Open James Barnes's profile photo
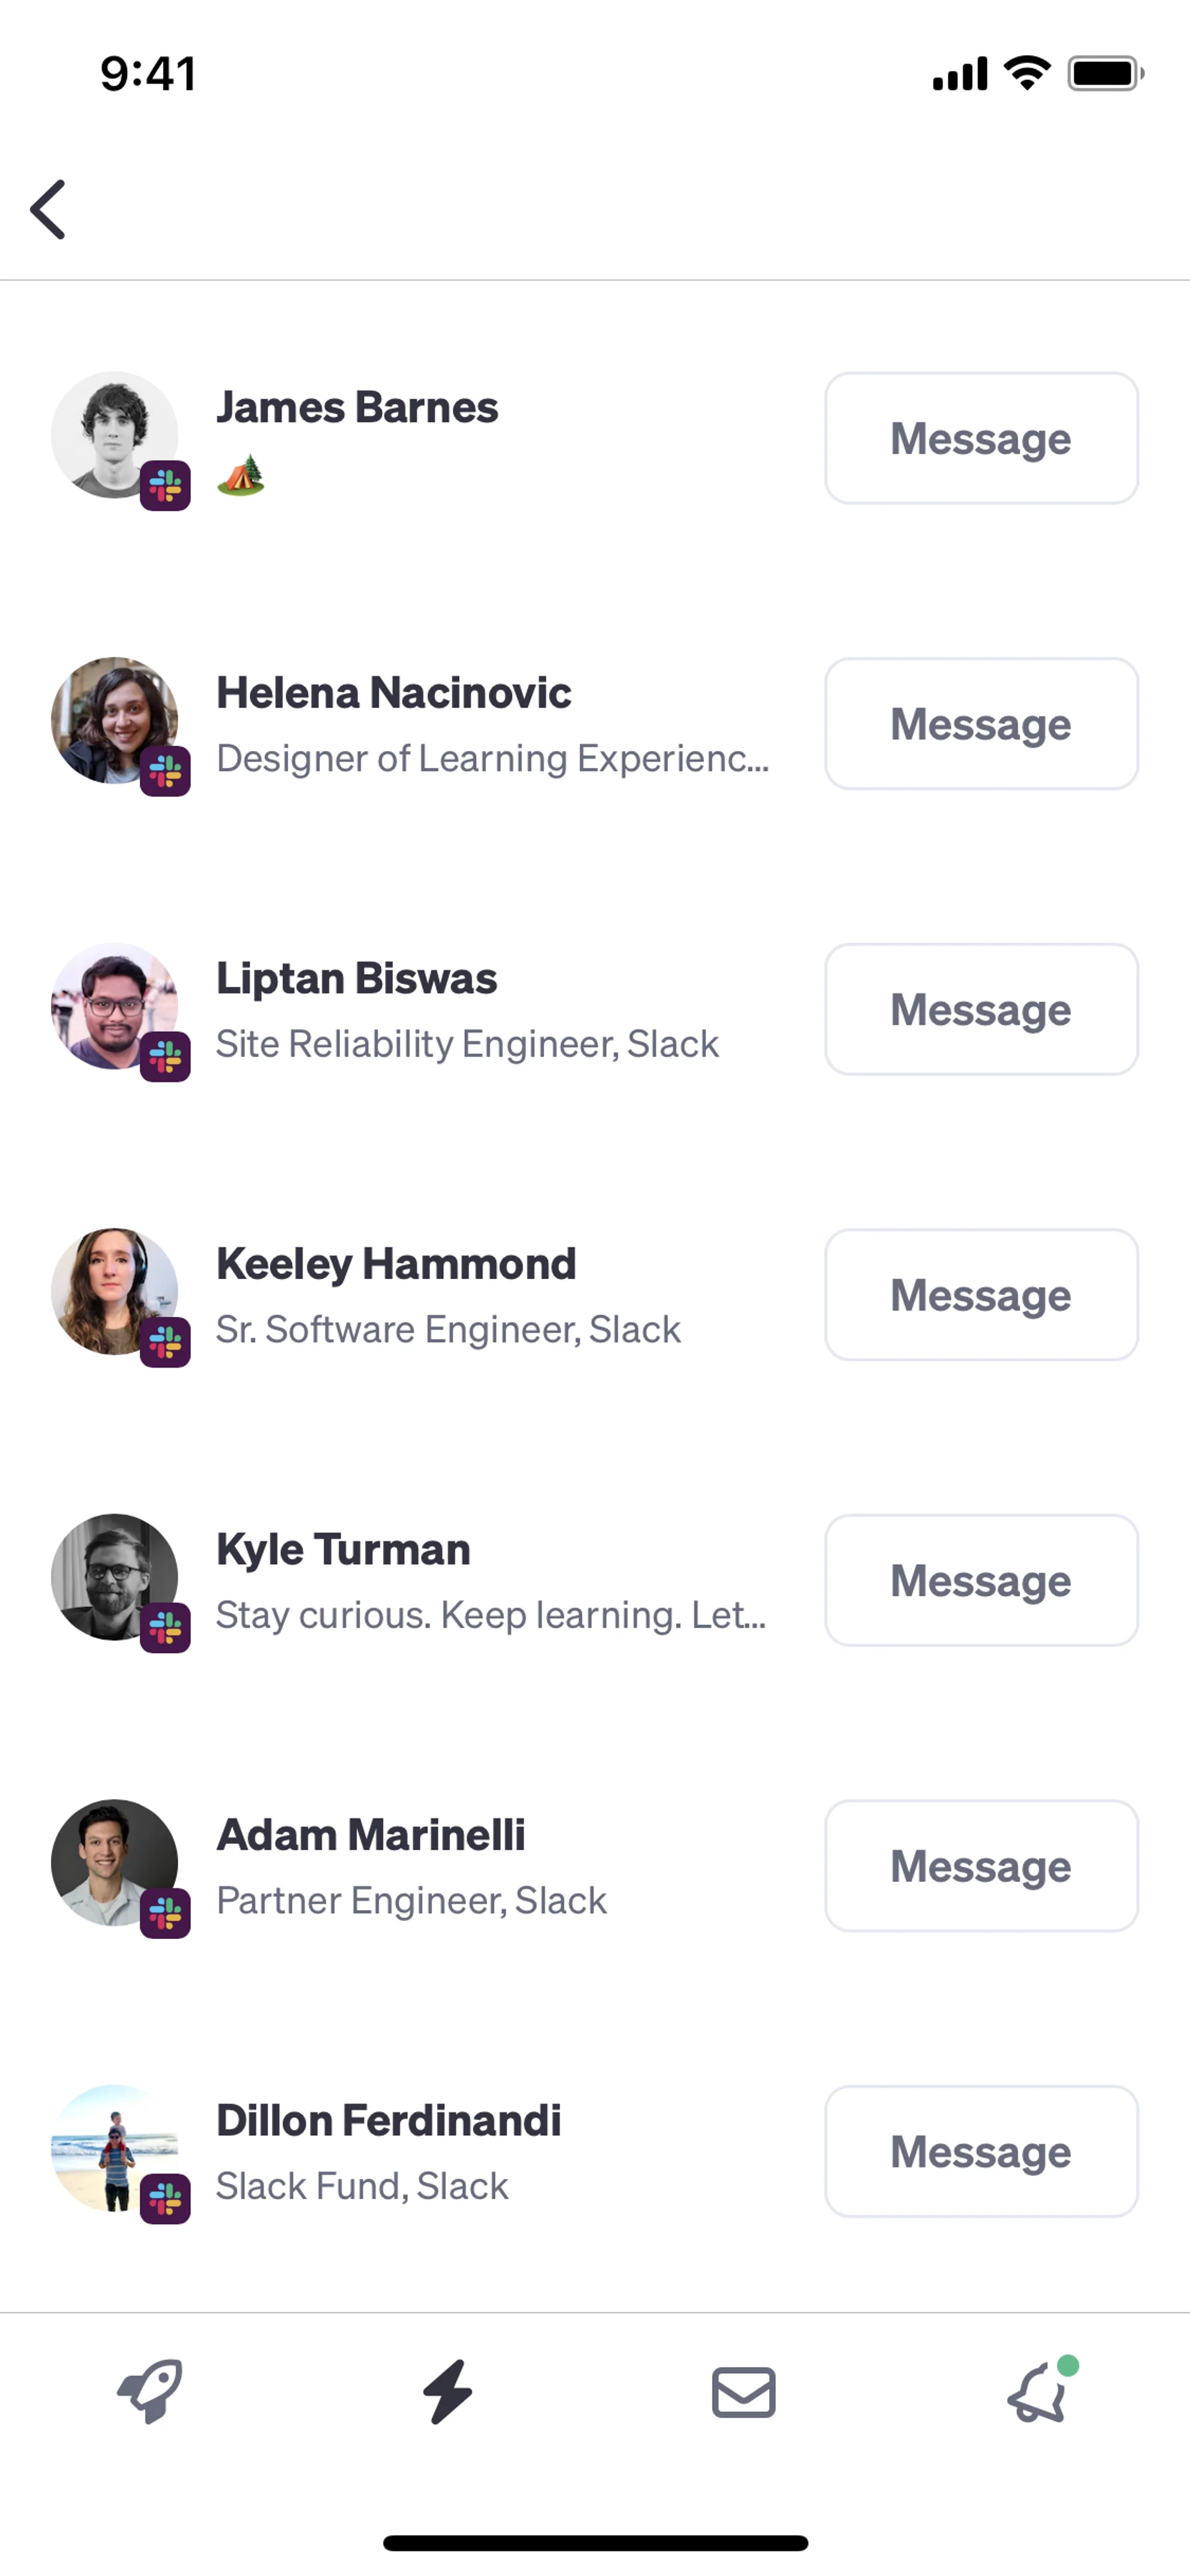The height and width of the screenshot is (2576, 1190). coord(113,434)
